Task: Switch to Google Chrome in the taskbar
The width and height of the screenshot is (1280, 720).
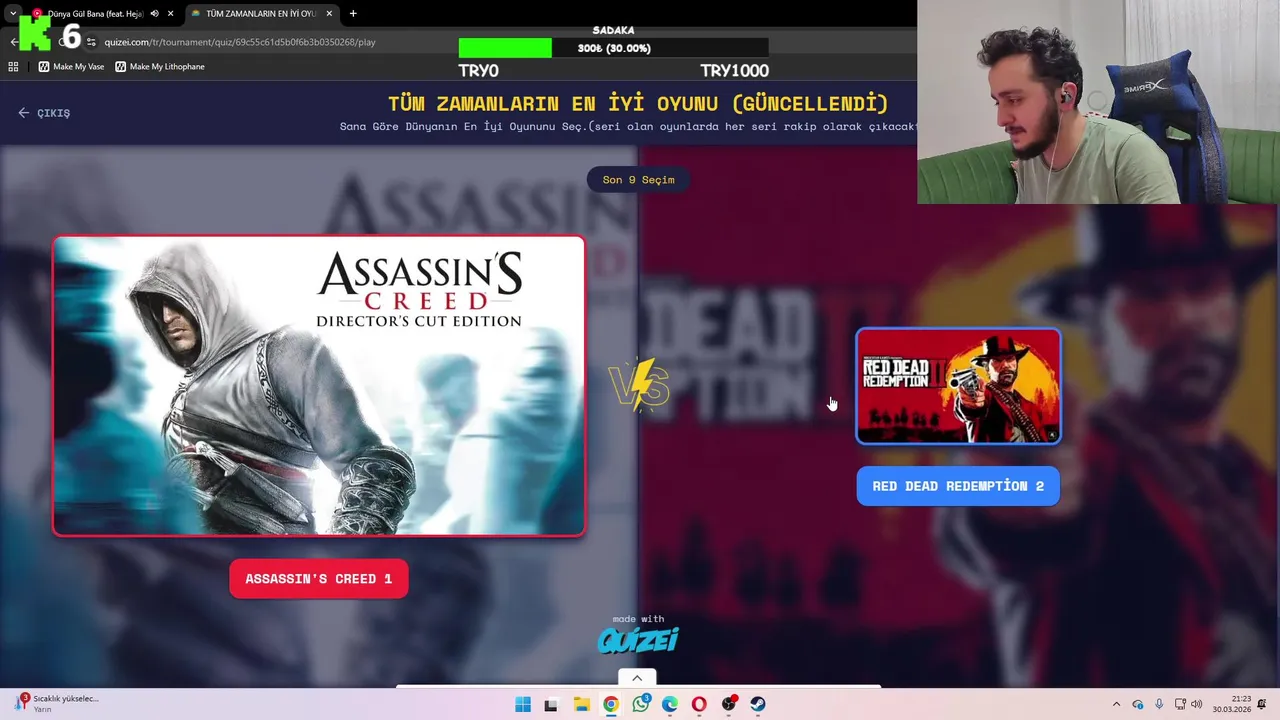Action: pos(611,704)
